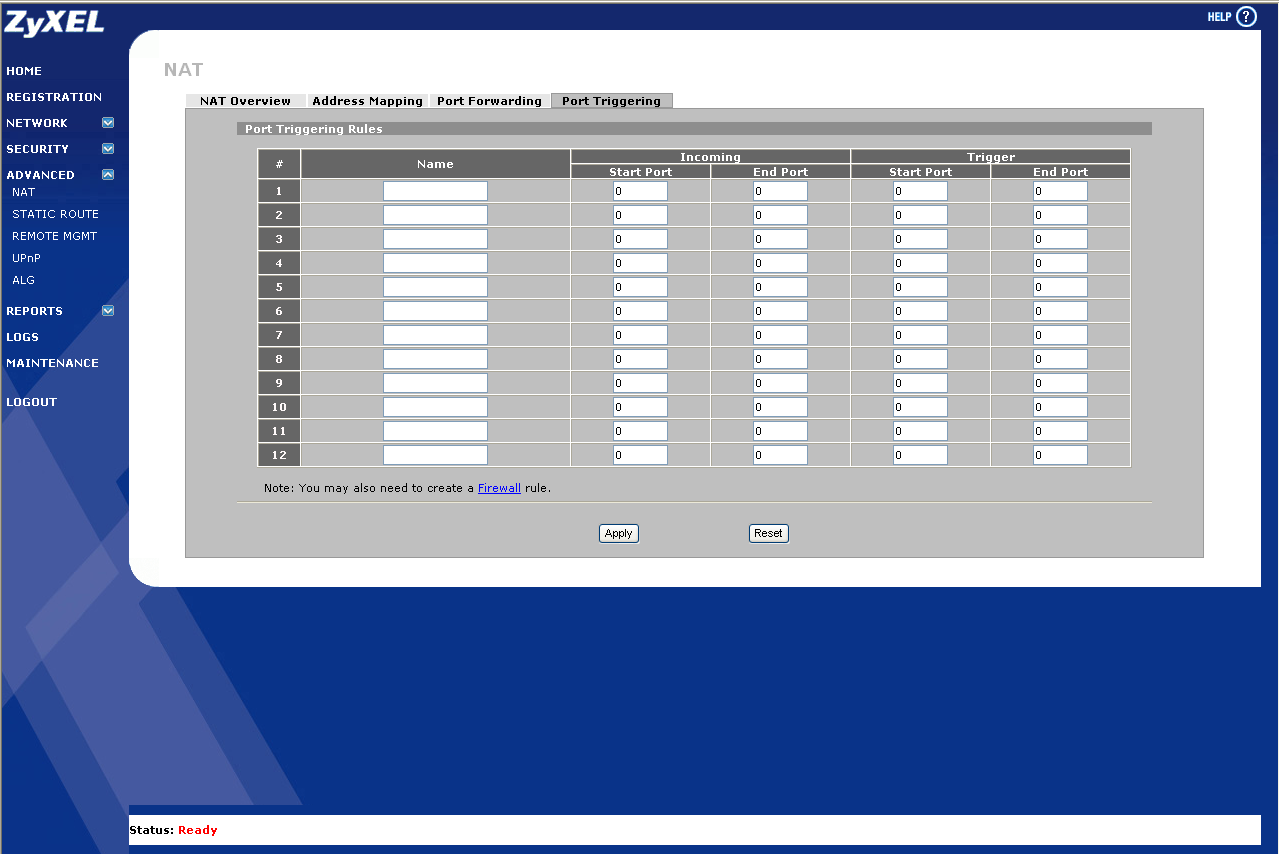Click Incoming Start Port for rule 1
Screen dimensions: 1280x854
[x=640, y=191]
